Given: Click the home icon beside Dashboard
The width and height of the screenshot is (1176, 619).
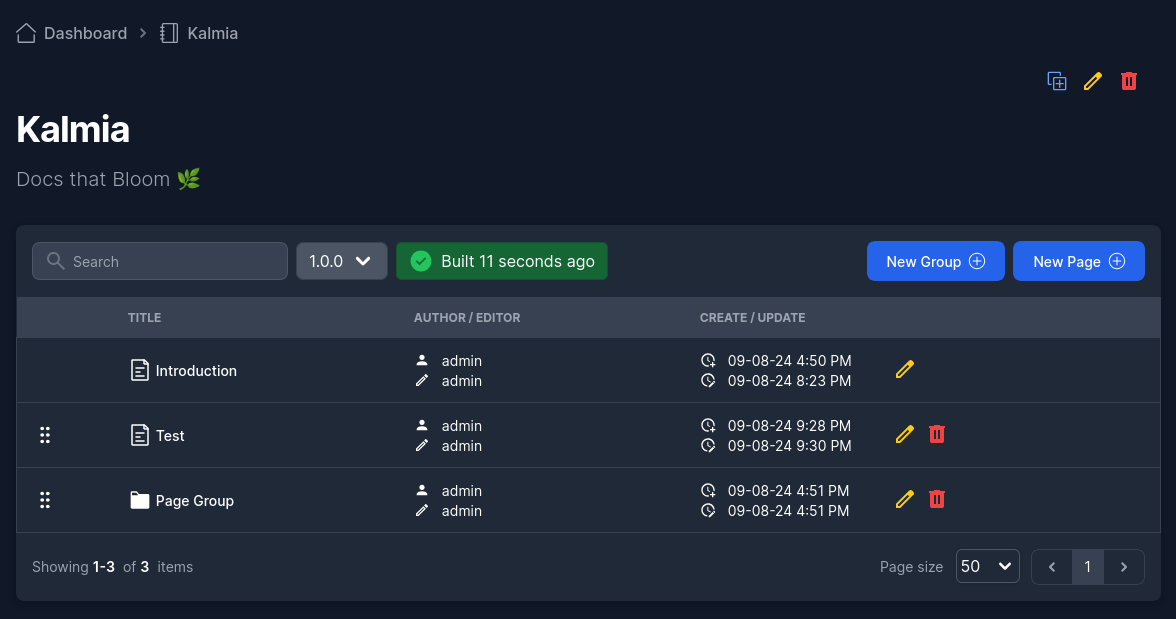Looking at the screenshot, I should [x=26, y=33].
